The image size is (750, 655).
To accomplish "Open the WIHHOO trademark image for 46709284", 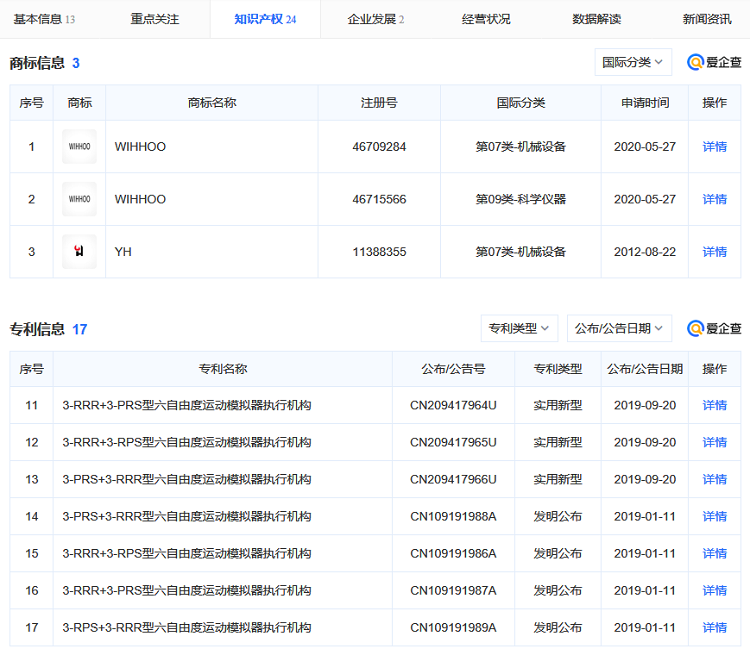I will [79, 147].
